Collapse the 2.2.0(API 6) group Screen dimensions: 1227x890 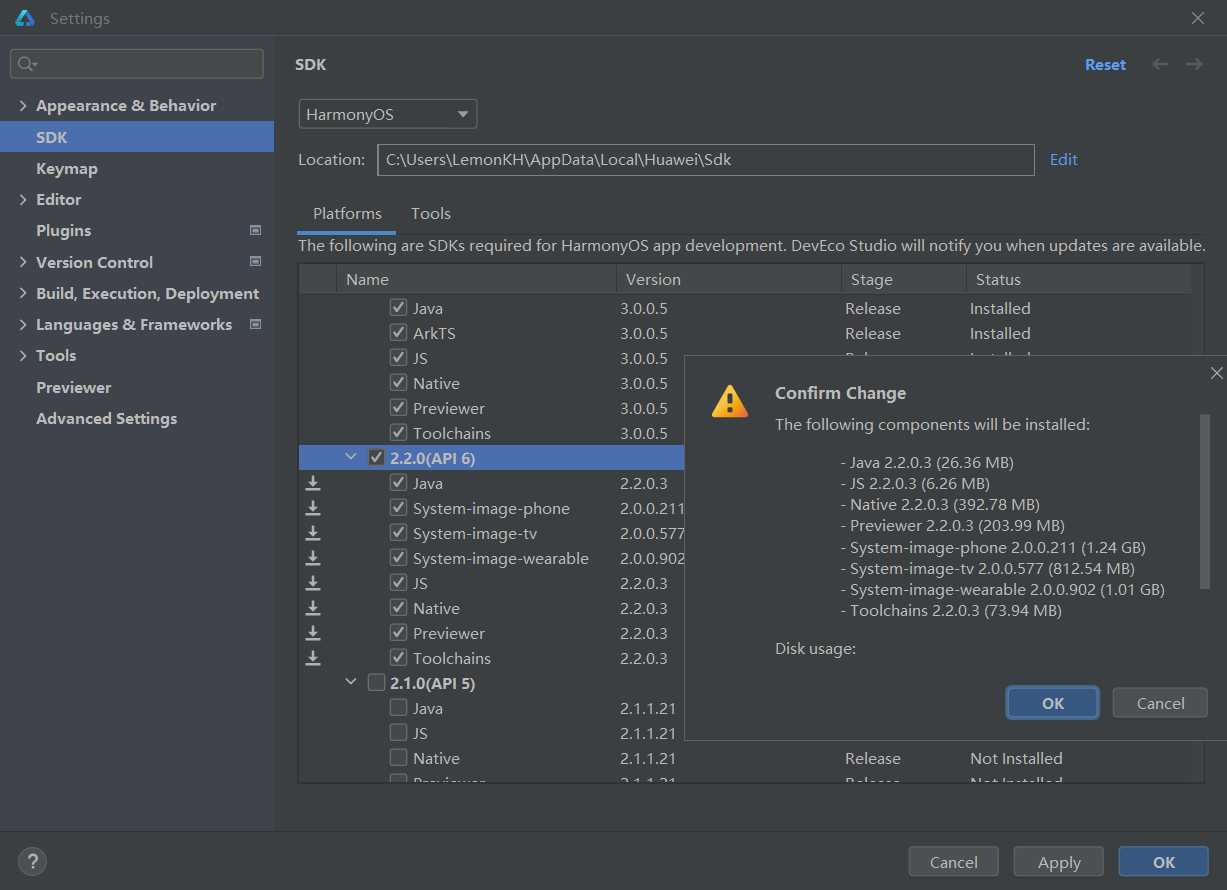(351, 458)
